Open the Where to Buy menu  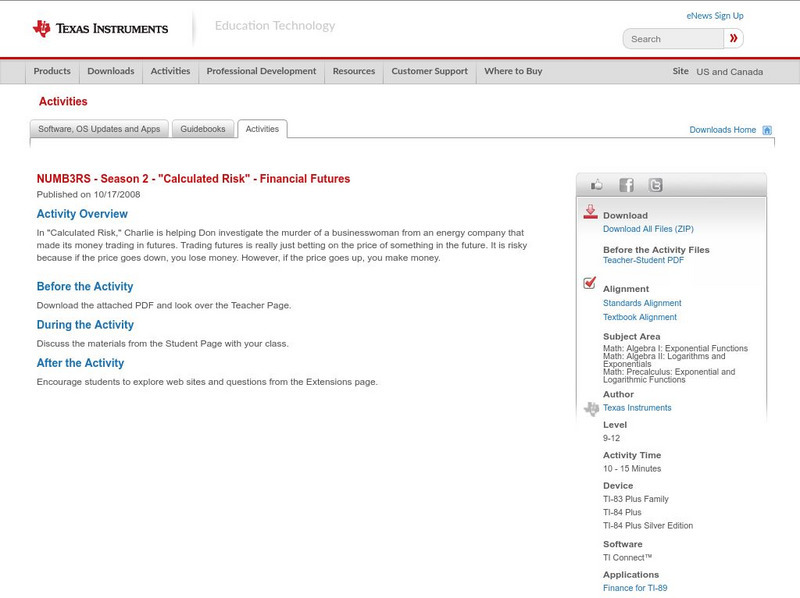tap(513, 71)
